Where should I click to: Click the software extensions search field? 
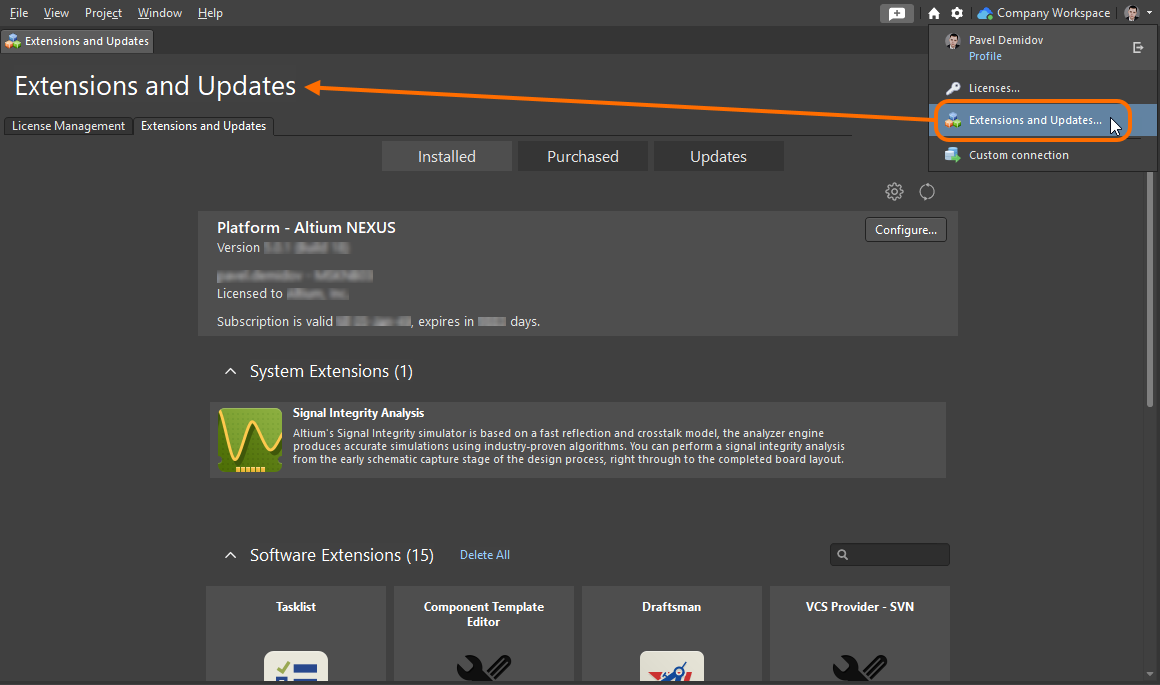895,555
